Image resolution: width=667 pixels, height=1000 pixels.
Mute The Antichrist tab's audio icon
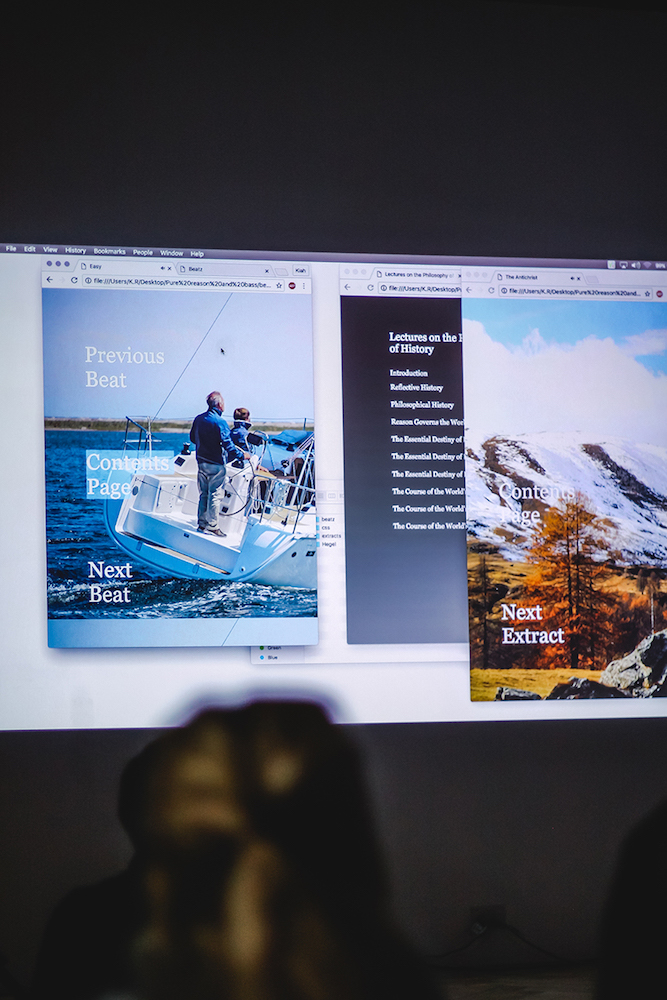(571, 278)
